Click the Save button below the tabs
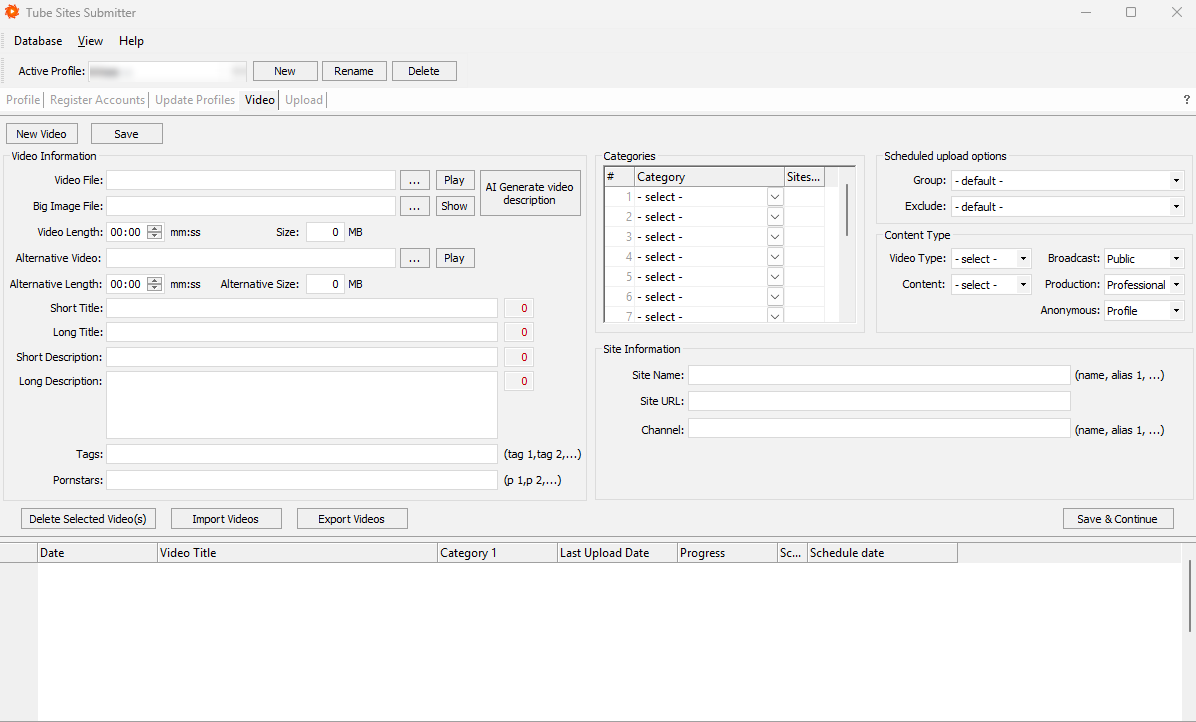This screenshot has height=722, width=1196. 127,133
